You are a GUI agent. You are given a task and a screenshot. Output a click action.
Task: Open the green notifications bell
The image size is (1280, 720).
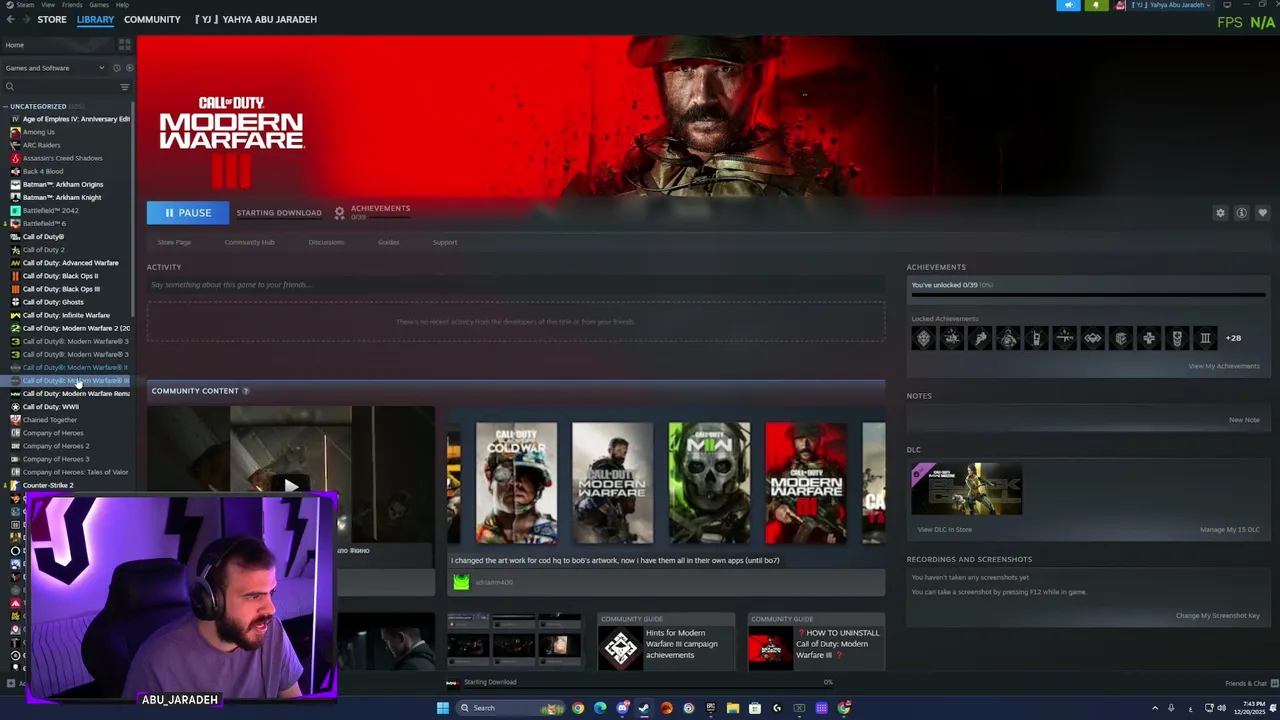point(1095,5)
